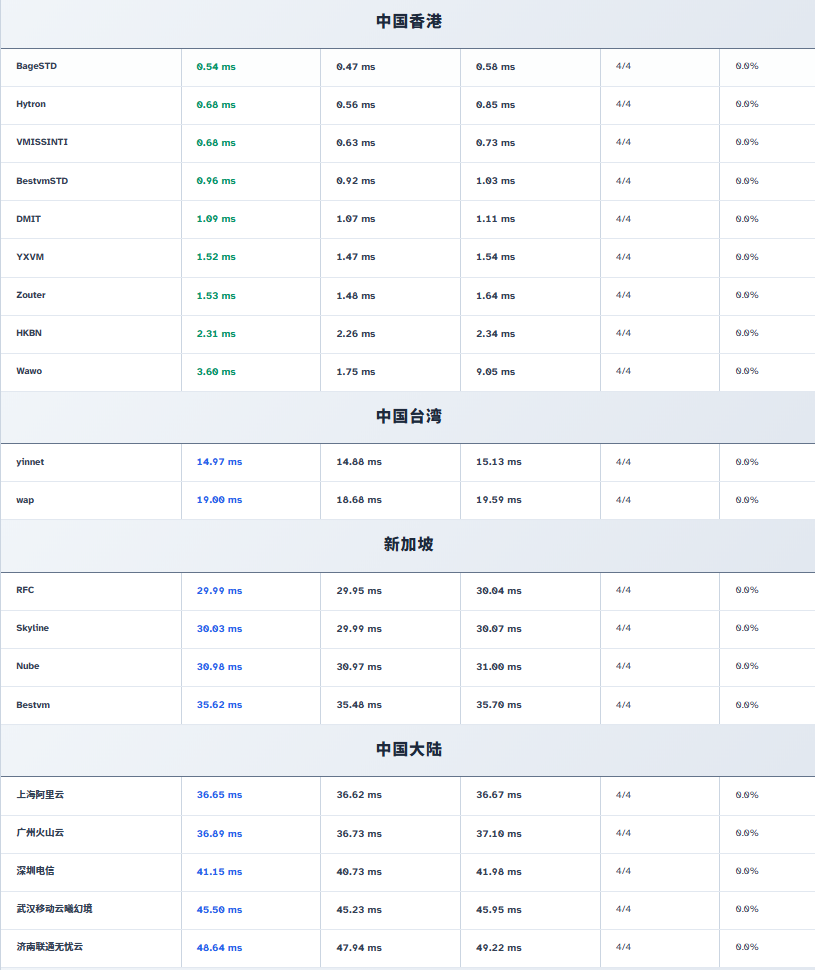Click the blue 14.97 ms latency value

(x=219, y=462)
